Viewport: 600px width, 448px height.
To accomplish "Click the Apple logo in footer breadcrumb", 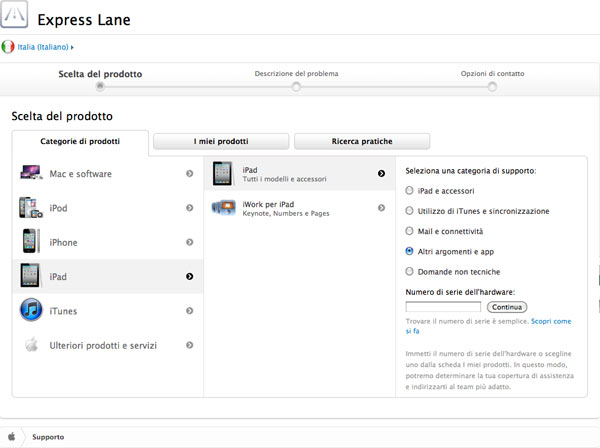I will [12, 437].
